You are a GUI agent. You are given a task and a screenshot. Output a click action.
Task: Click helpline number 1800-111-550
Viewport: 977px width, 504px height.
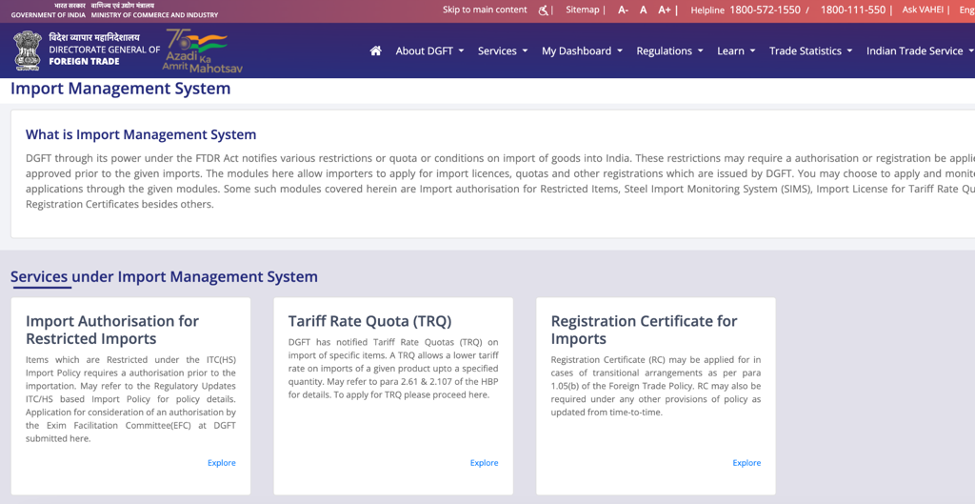coord(853,10)
